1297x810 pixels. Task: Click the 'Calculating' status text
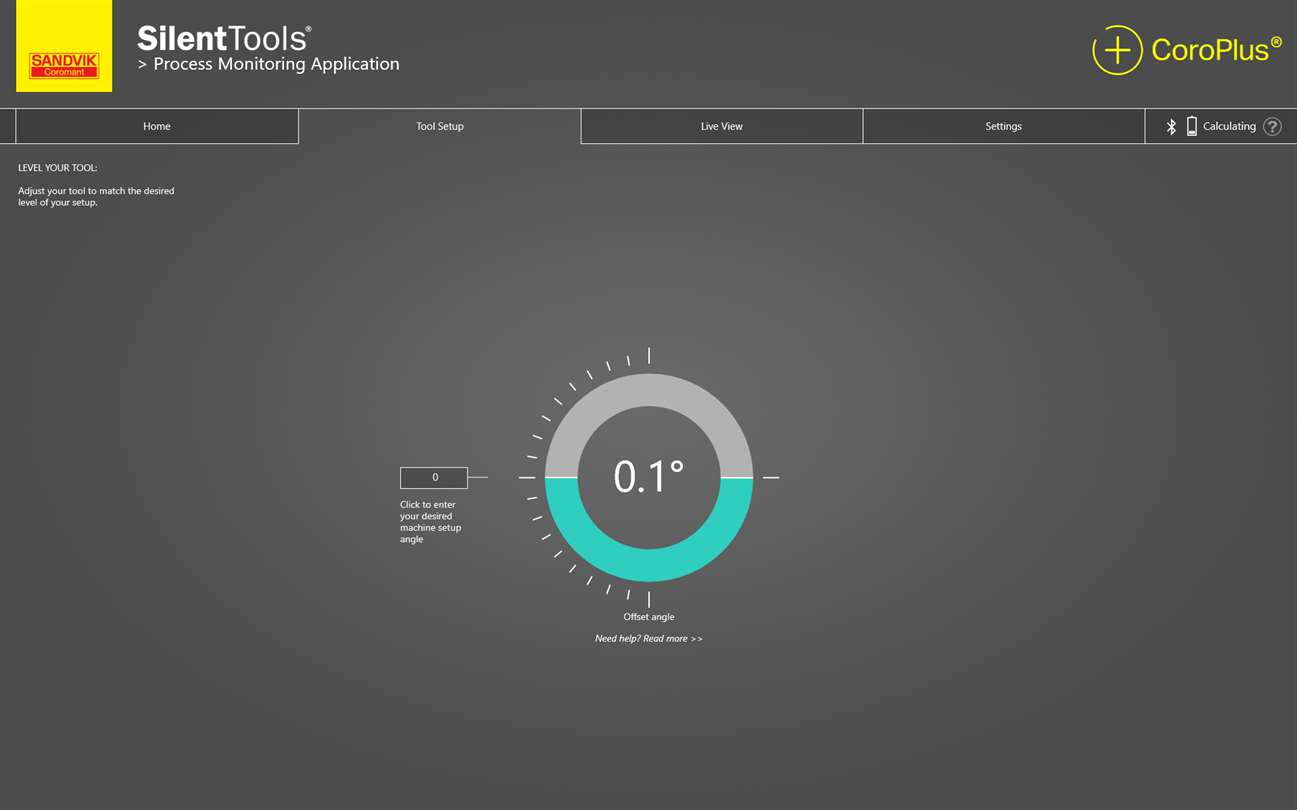tap(1229, 126)
